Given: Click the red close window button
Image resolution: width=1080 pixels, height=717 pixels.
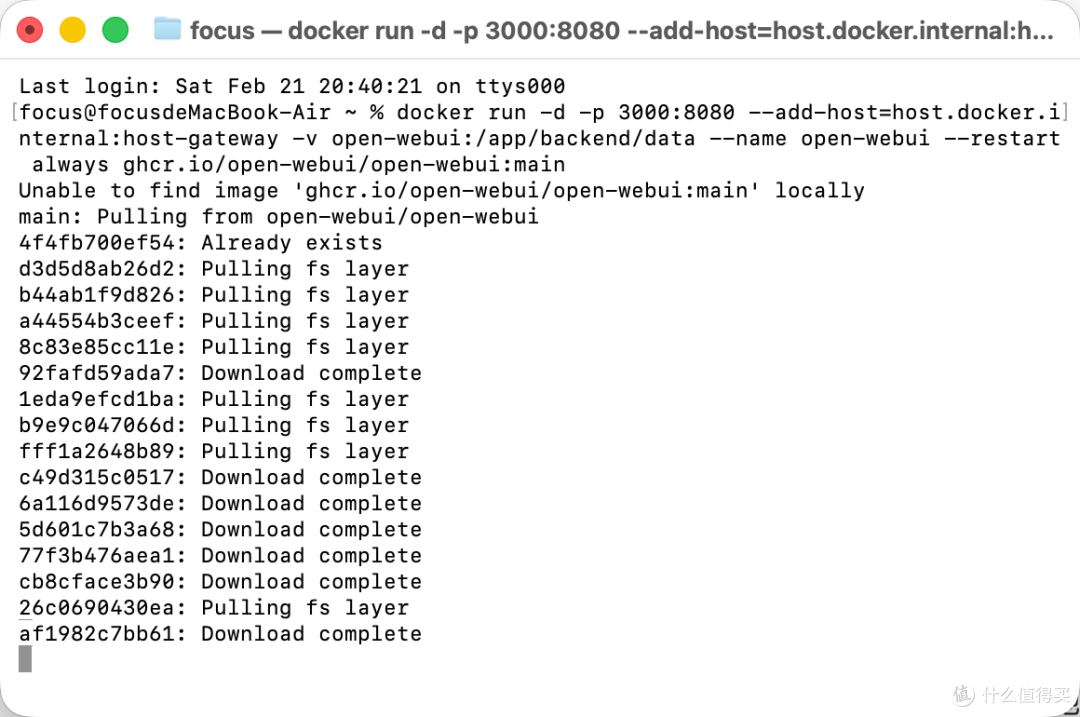Looking at the screenshot, I should click(30, 30).
